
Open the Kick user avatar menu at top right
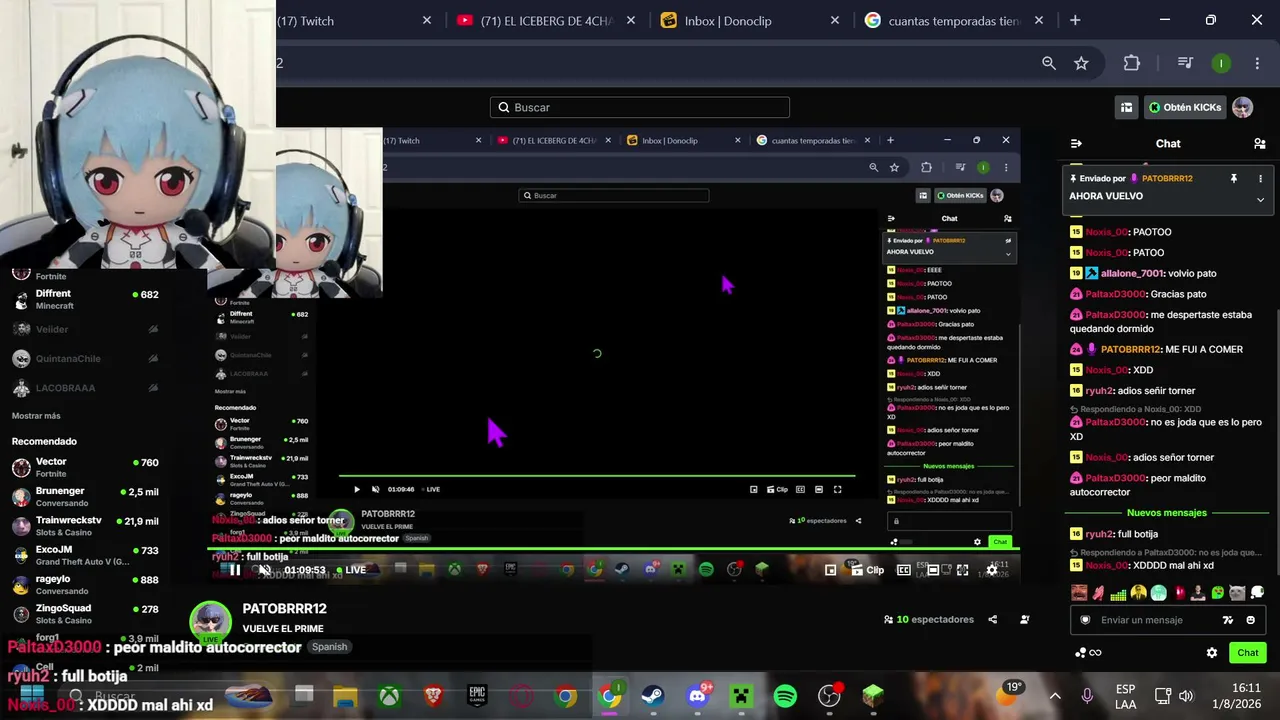[1243, 107]
